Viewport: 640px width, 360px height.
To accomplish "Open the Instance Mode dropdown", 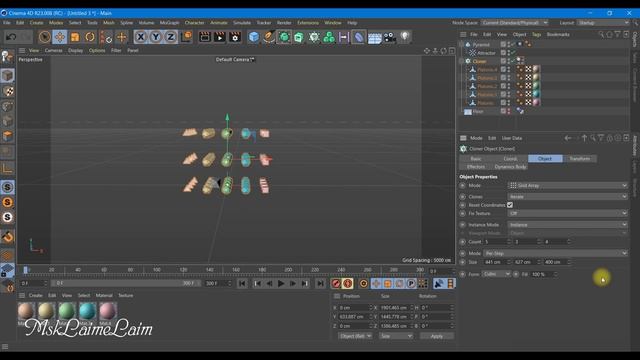I will click(x=567, y=225).
